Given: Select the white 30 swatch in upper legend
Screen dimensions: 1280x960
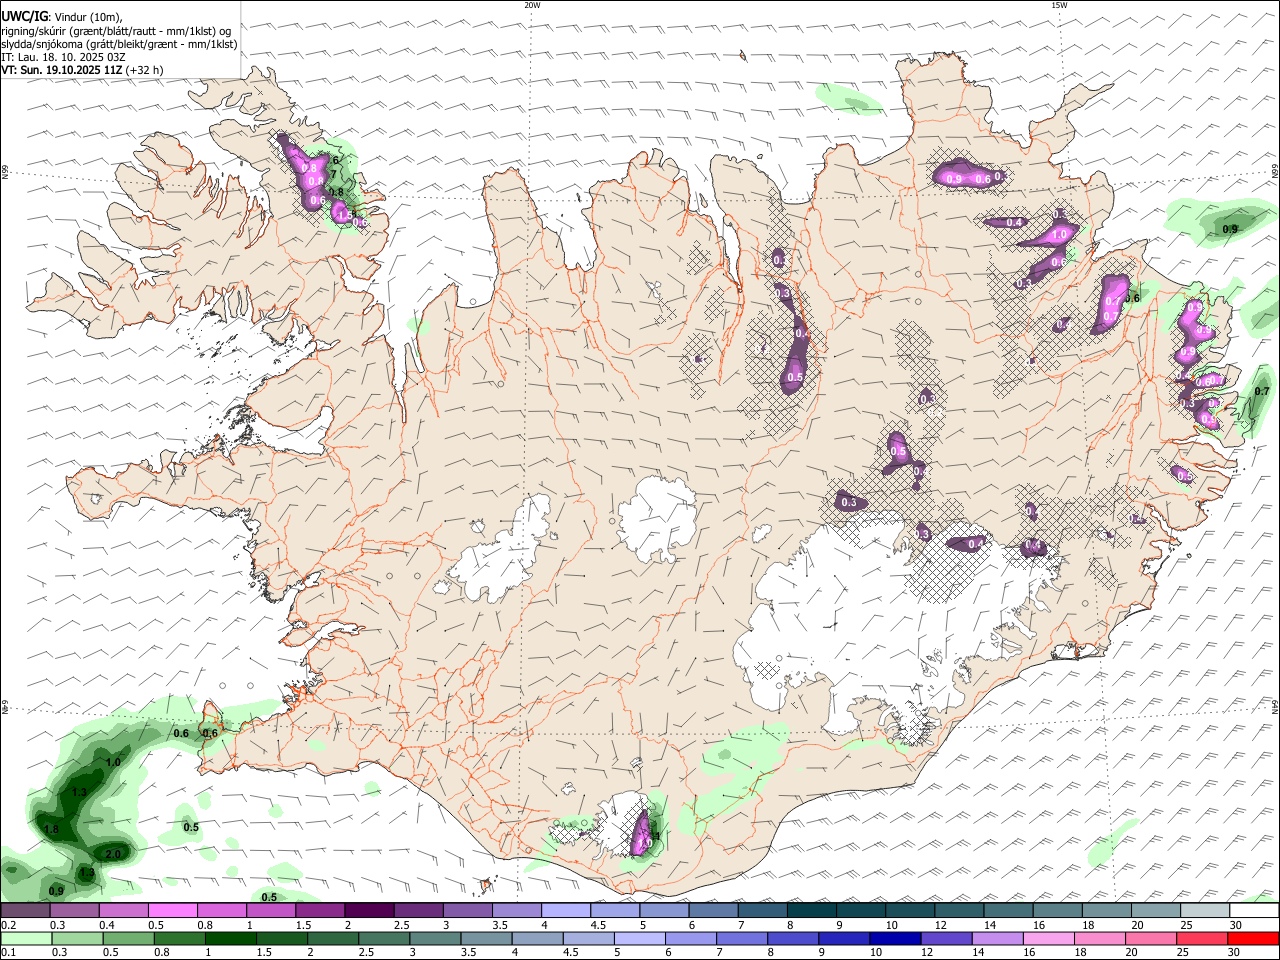Looking at the screenshot, I should (1255, 910).
